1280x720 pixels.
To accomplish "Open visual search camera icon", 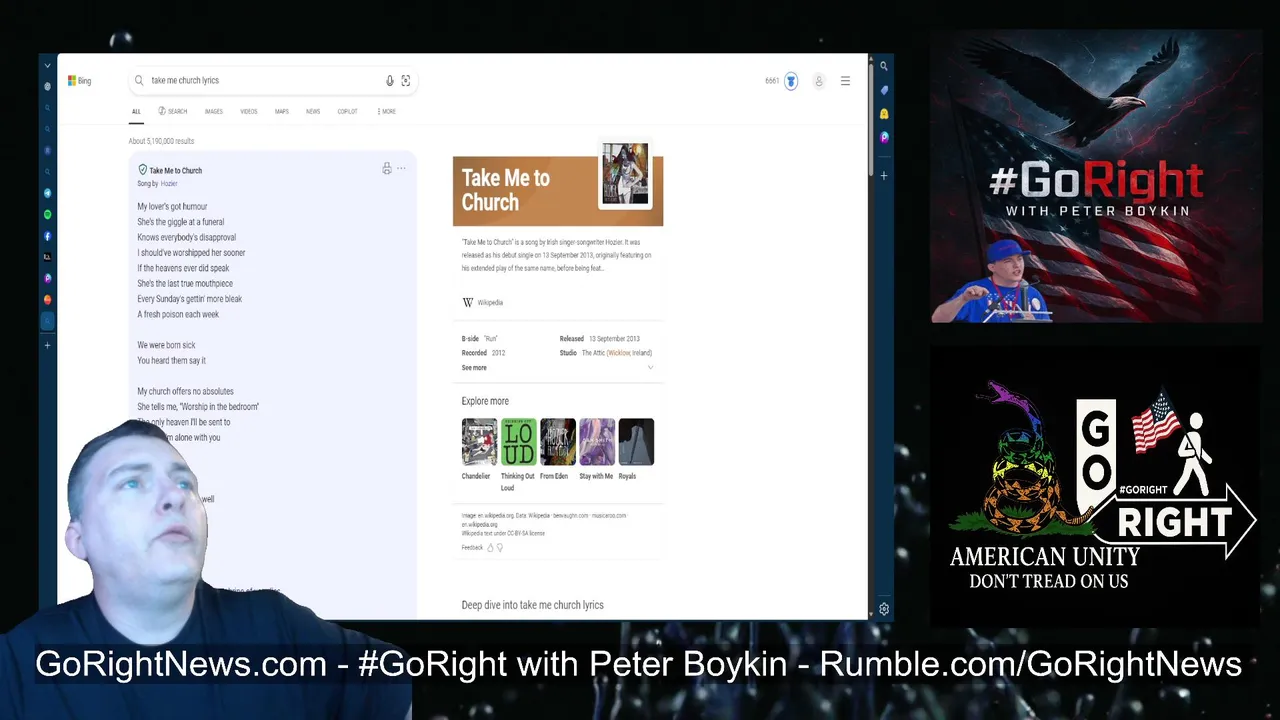I will click(406, 81).
